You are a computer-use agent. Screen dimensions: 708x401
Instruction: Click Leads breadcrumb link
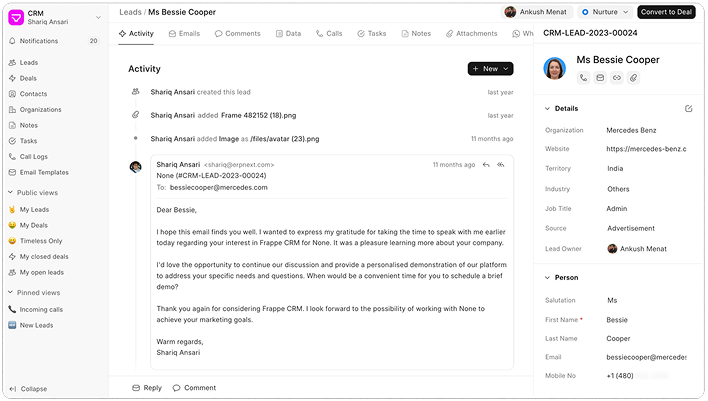tap(130, 12)
